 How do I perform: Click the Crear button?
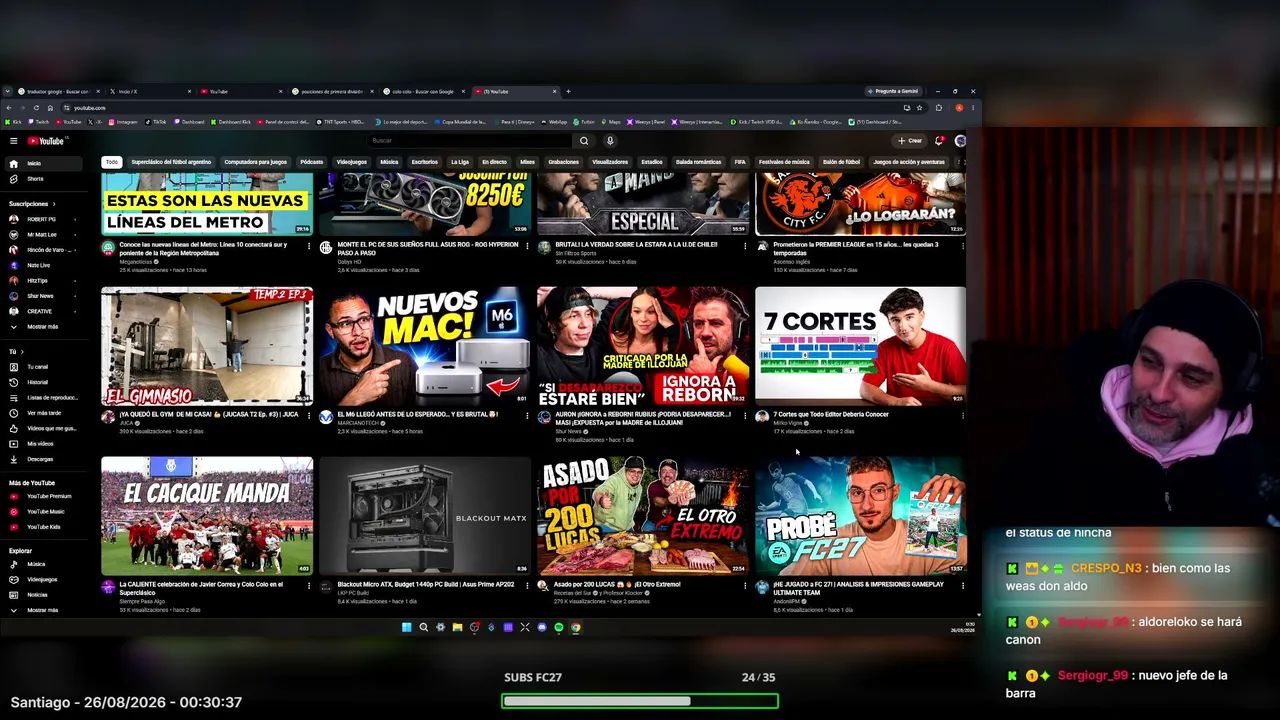tap(910, 141)
